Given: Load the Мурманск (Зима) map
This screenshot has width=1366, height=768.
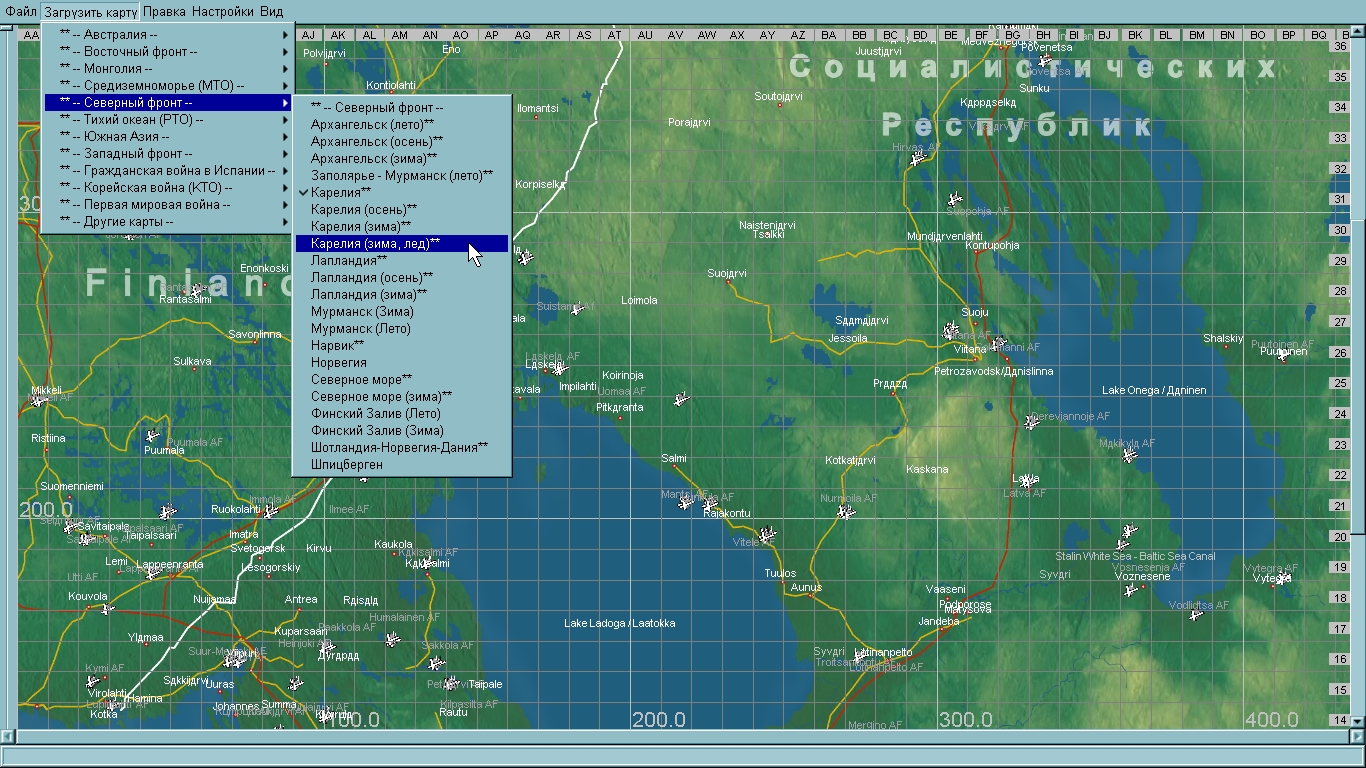Looking at the screenshot, I should [402, 311].
